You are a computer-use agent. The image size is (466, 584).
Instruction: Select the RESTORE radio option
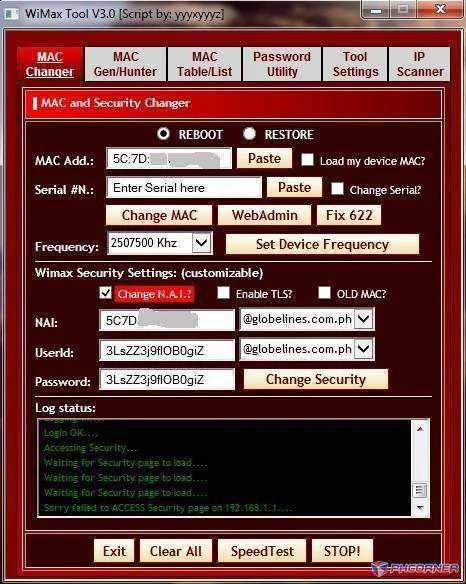tap(249, 133)
